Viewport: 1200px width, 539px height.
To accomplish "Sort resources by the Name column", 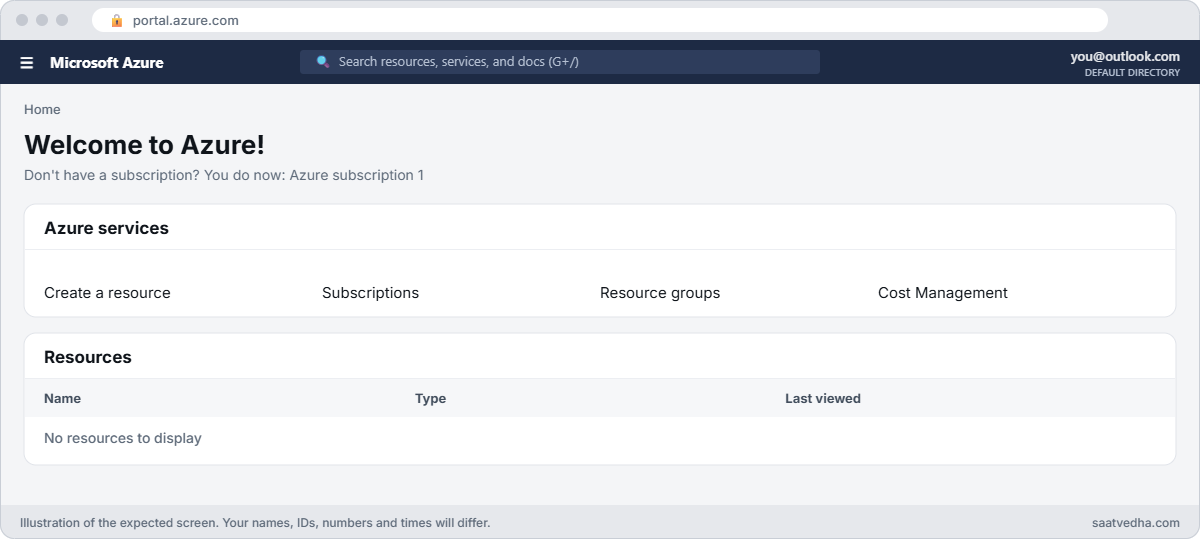I will coord(62,398).
